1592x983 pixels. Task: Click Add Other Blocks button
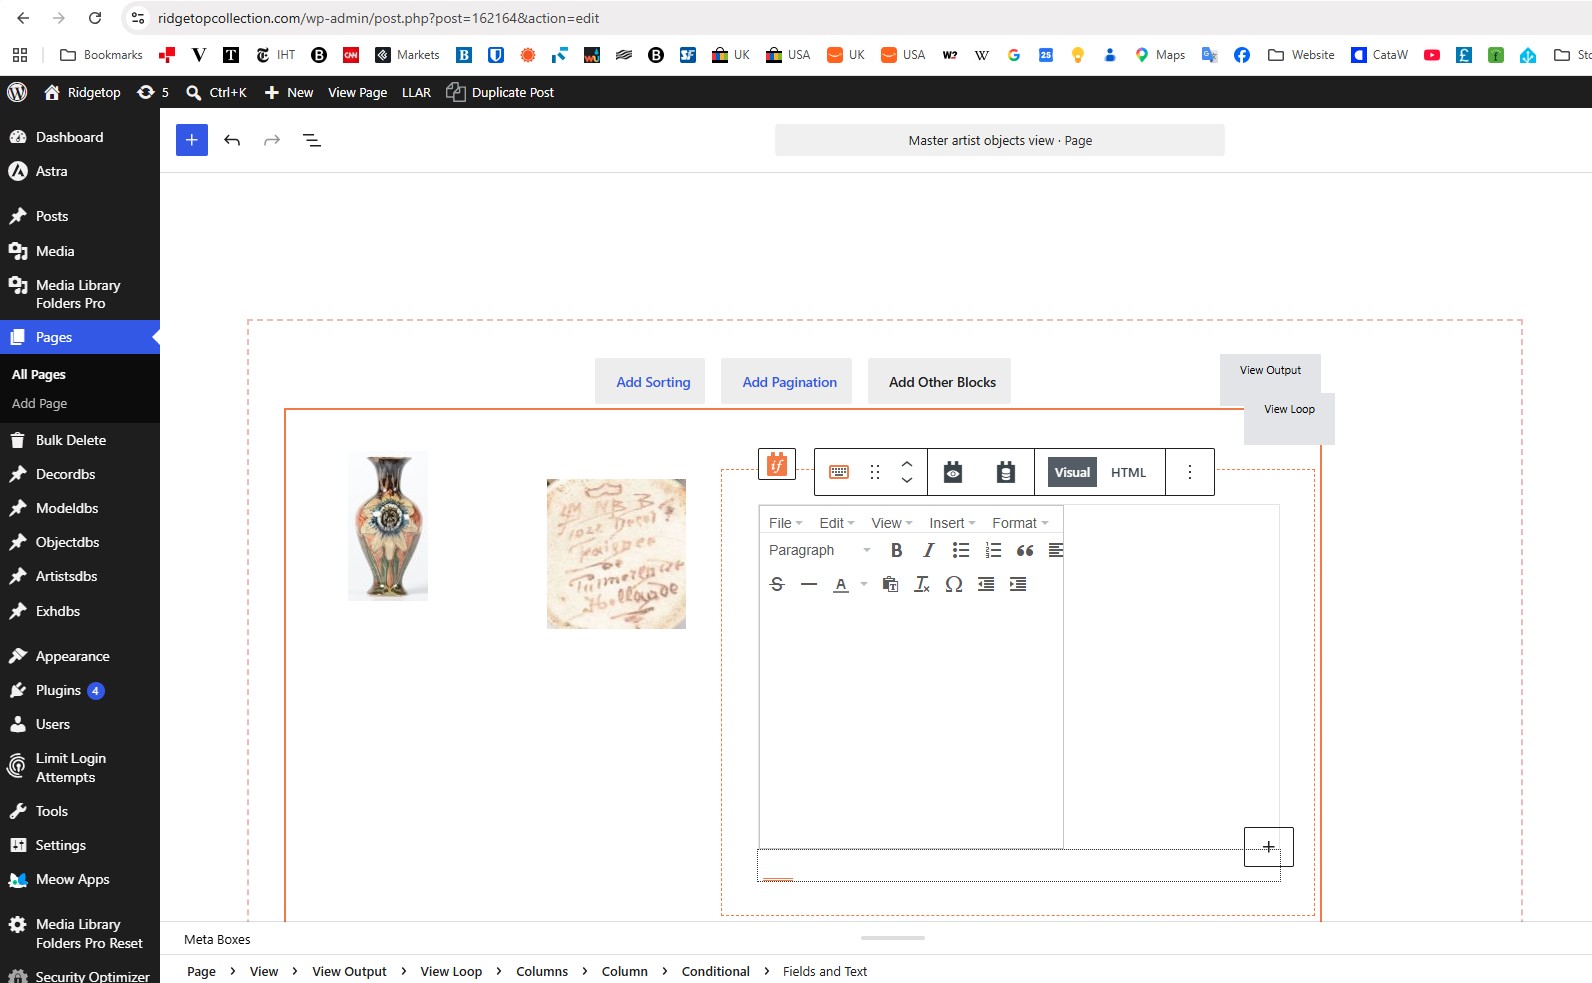(x=939, y=381)
